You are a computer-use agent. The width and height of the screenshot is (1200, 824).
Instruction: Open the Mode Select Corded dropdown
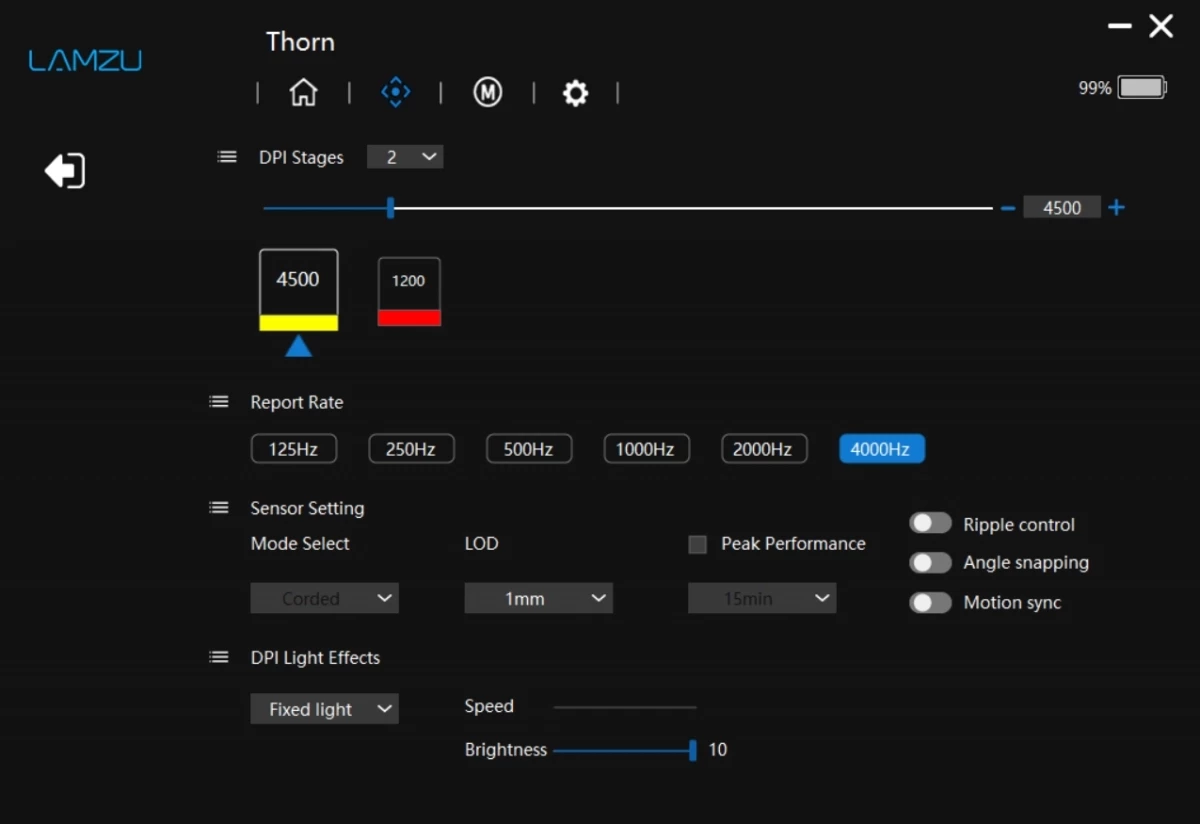pyautogui.click(x=324, y=598)
